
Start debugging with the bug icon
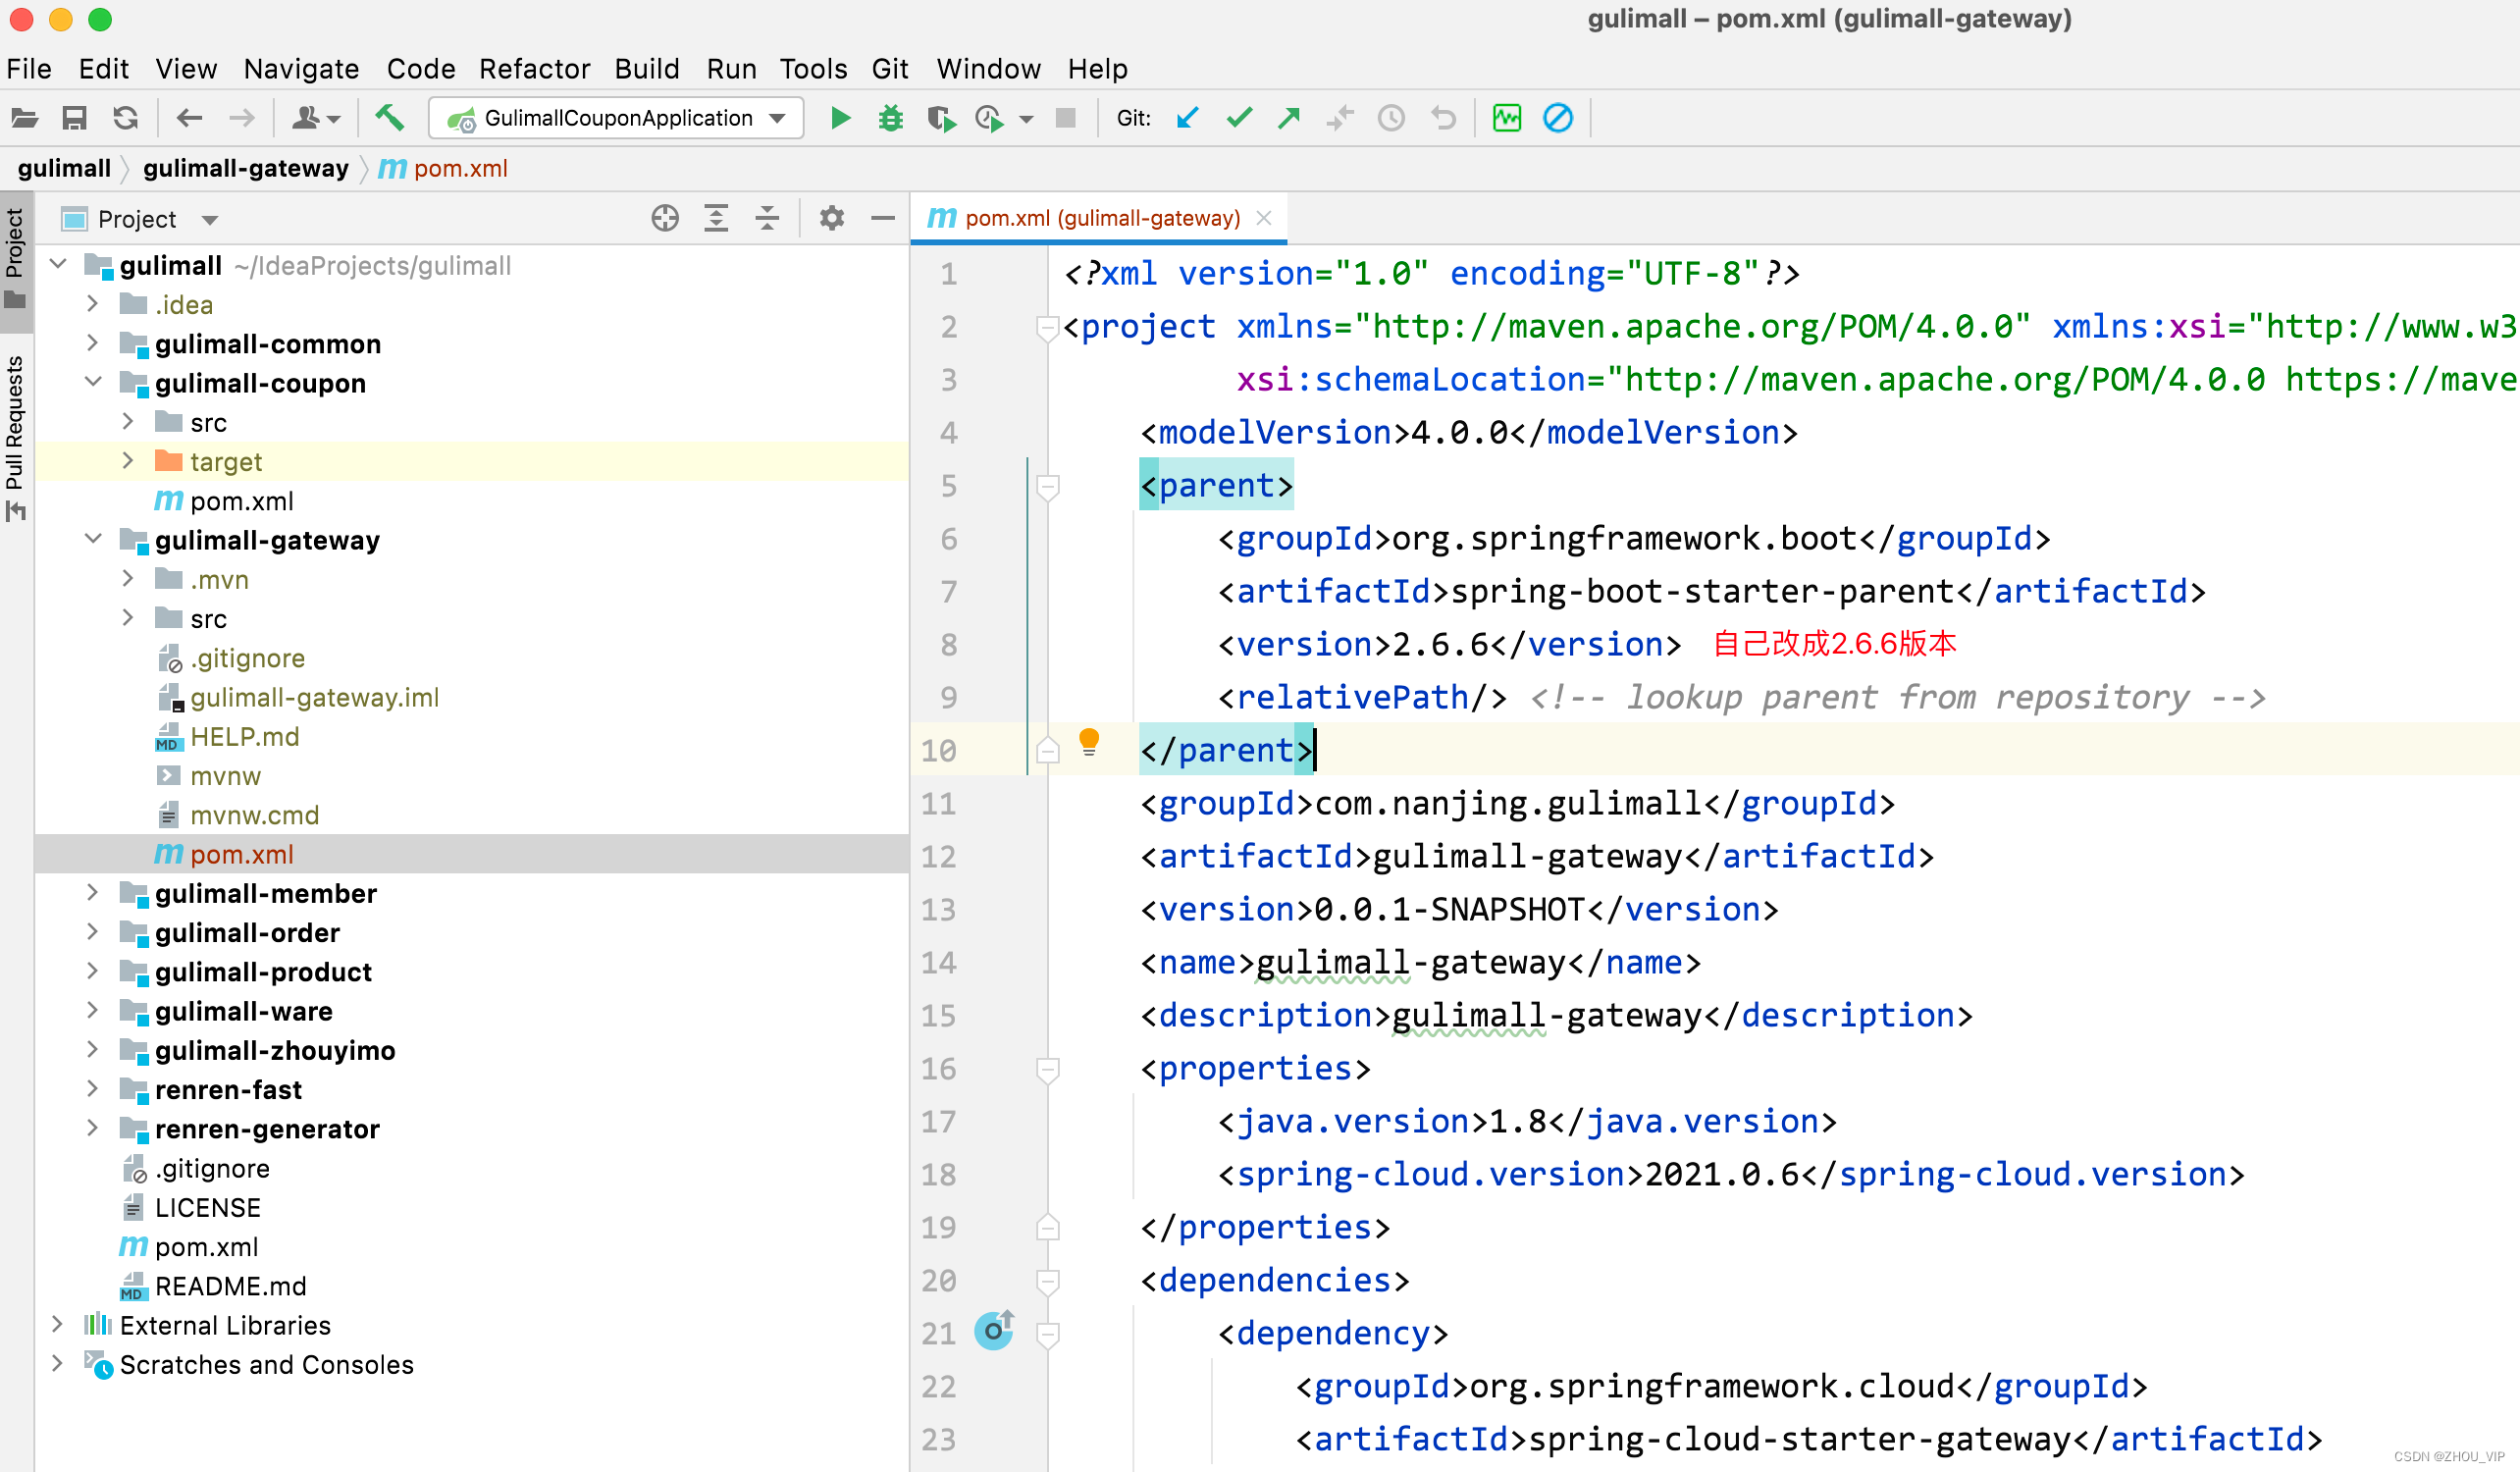[890, 118]
